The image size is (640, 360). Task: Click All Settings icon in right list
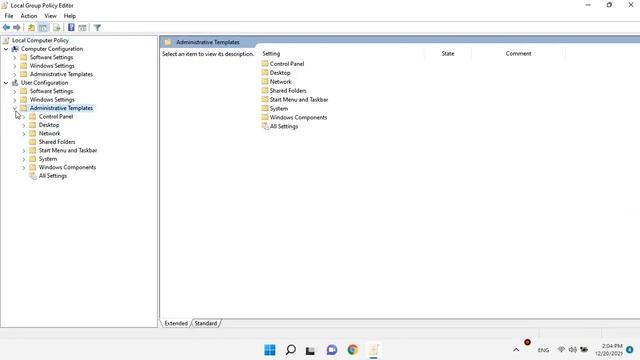pyautogui.click(x=265, y=127)
